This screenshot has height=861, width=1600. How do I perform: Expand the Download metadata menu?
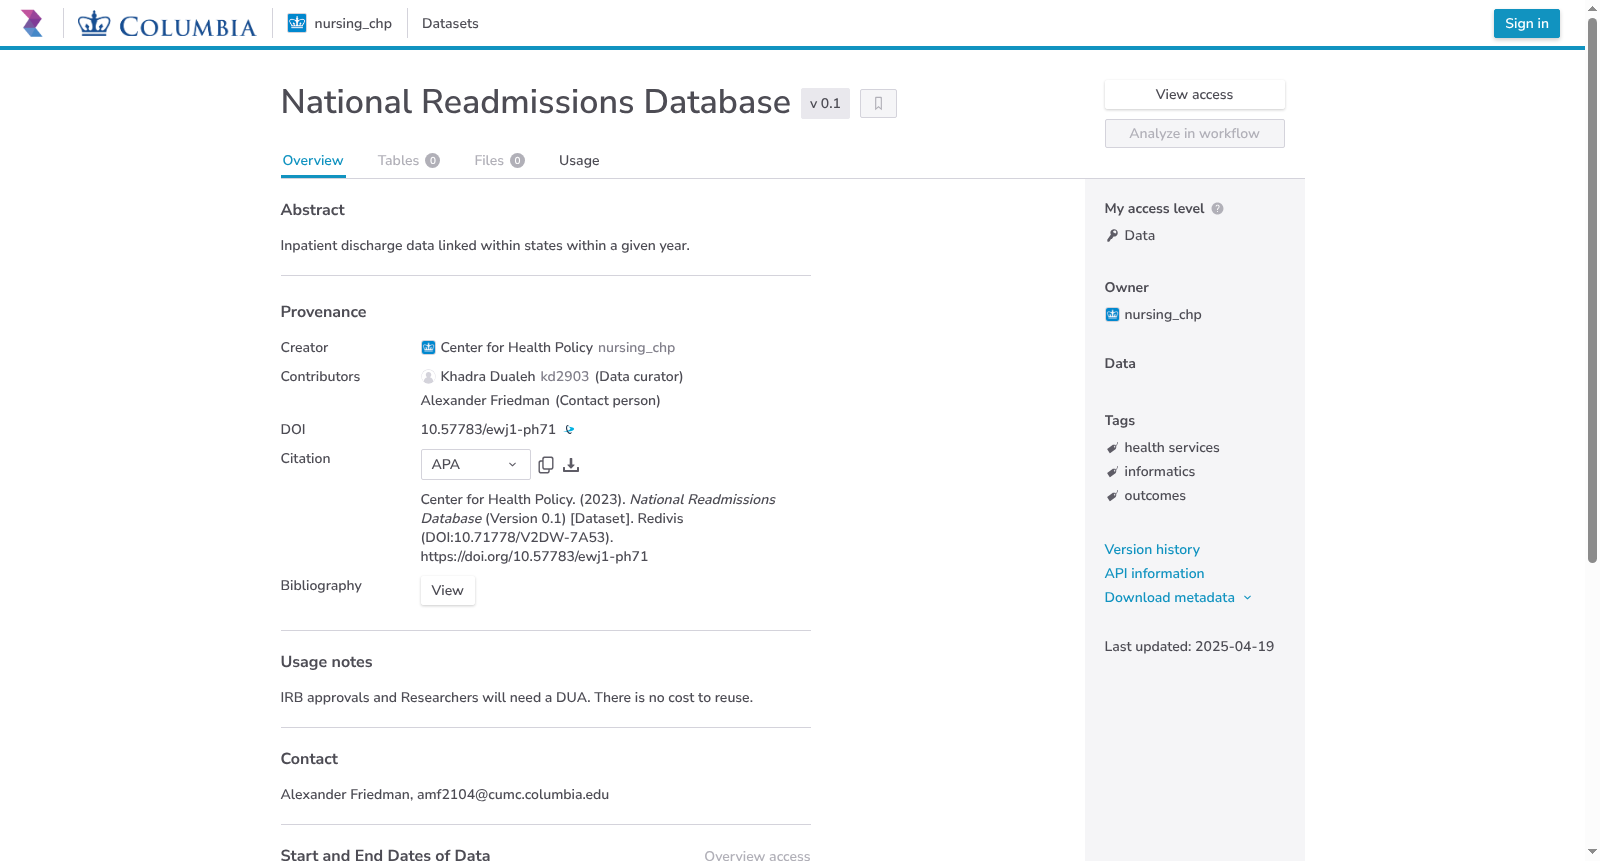coord(1177,598)
